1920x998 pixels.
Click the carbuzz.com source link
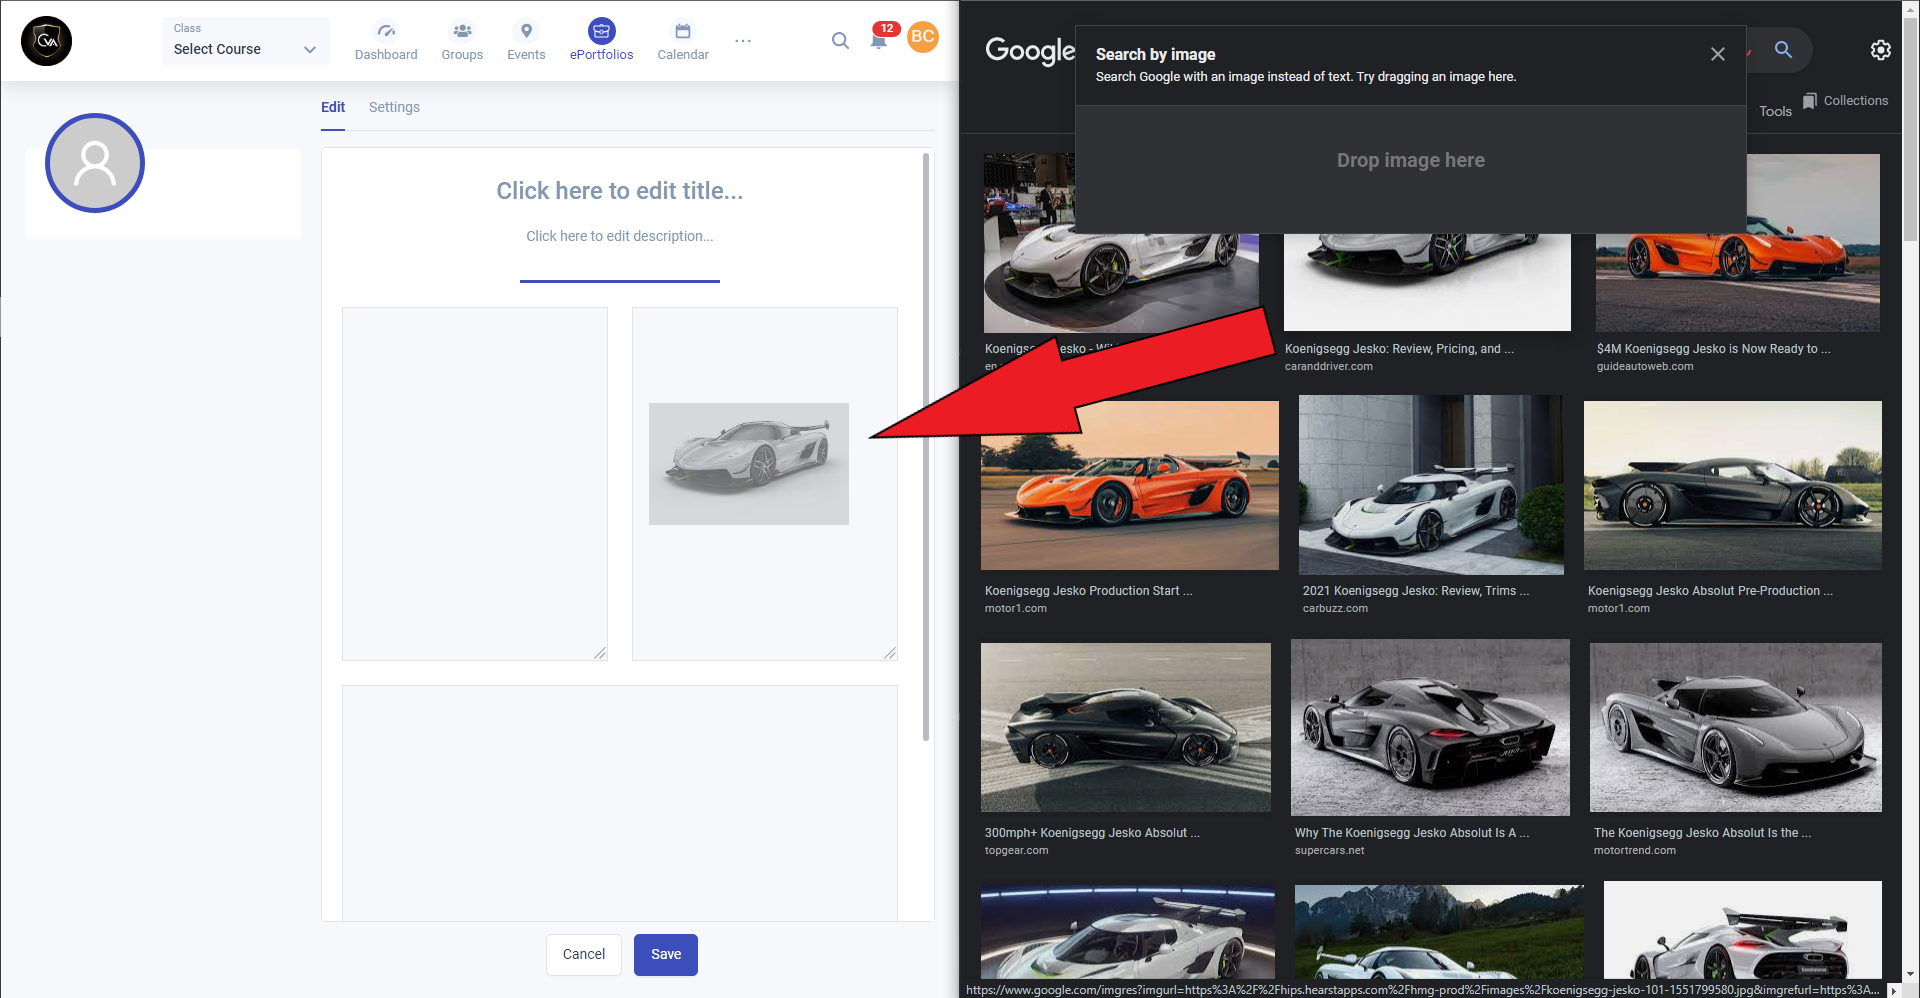tap(1335, 609)
